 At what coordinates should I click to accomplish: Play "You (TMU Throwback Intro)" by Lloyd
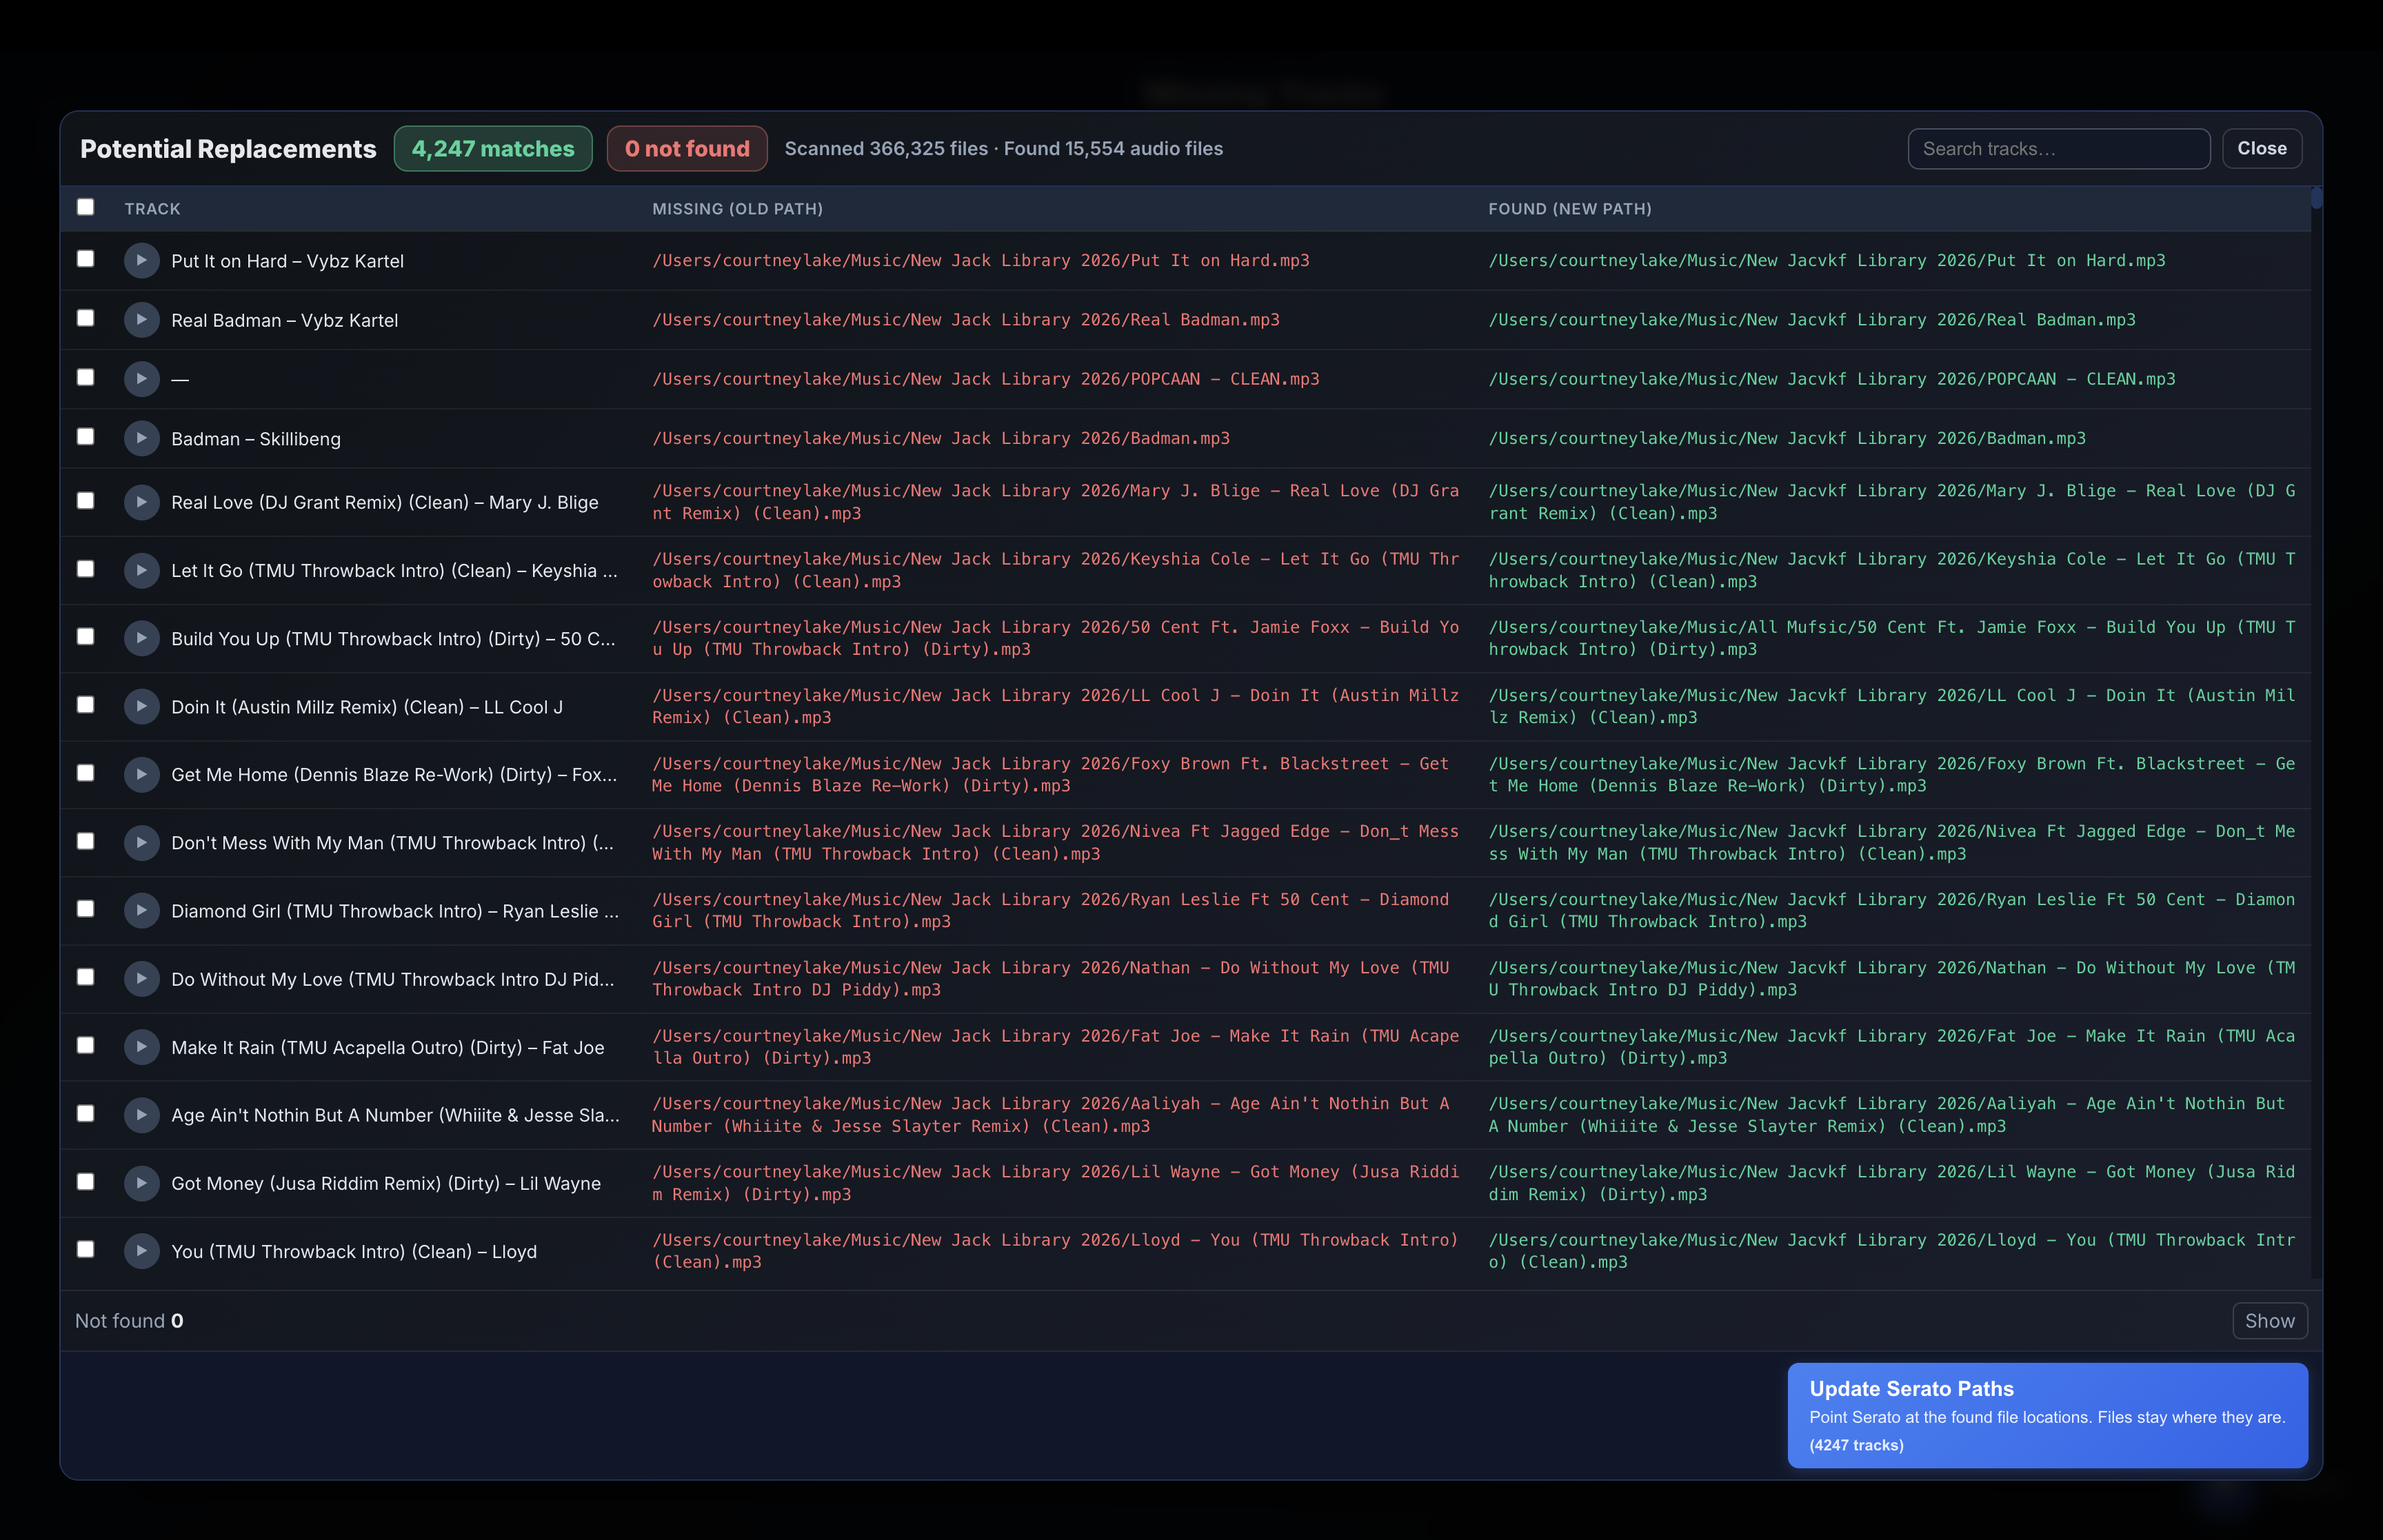[141, 1251]
